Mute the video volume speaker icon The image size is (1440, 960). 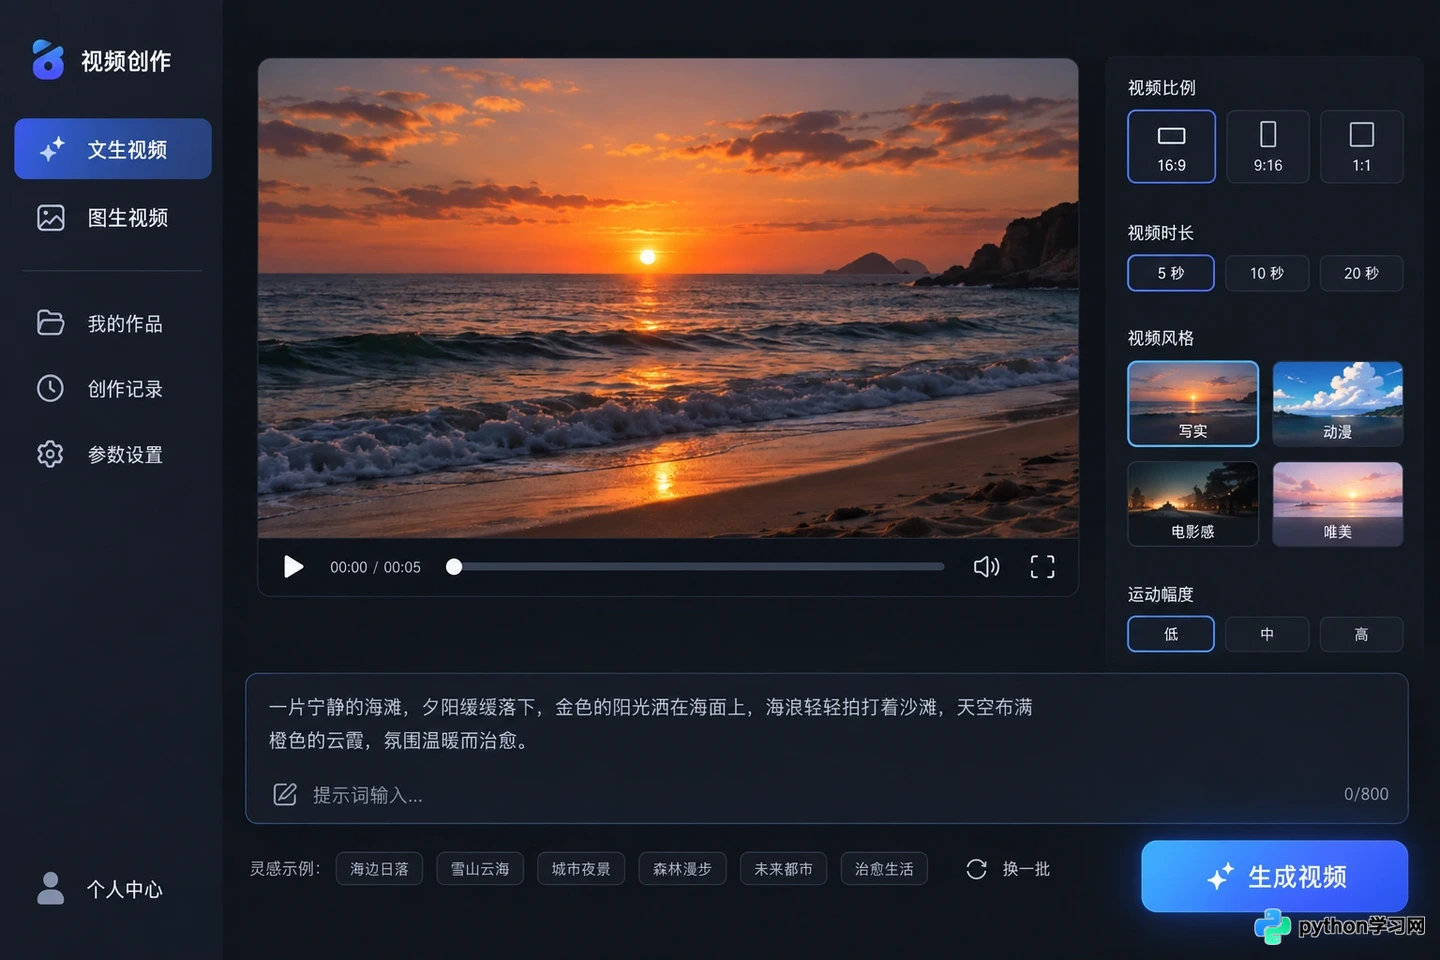(986, 567)
